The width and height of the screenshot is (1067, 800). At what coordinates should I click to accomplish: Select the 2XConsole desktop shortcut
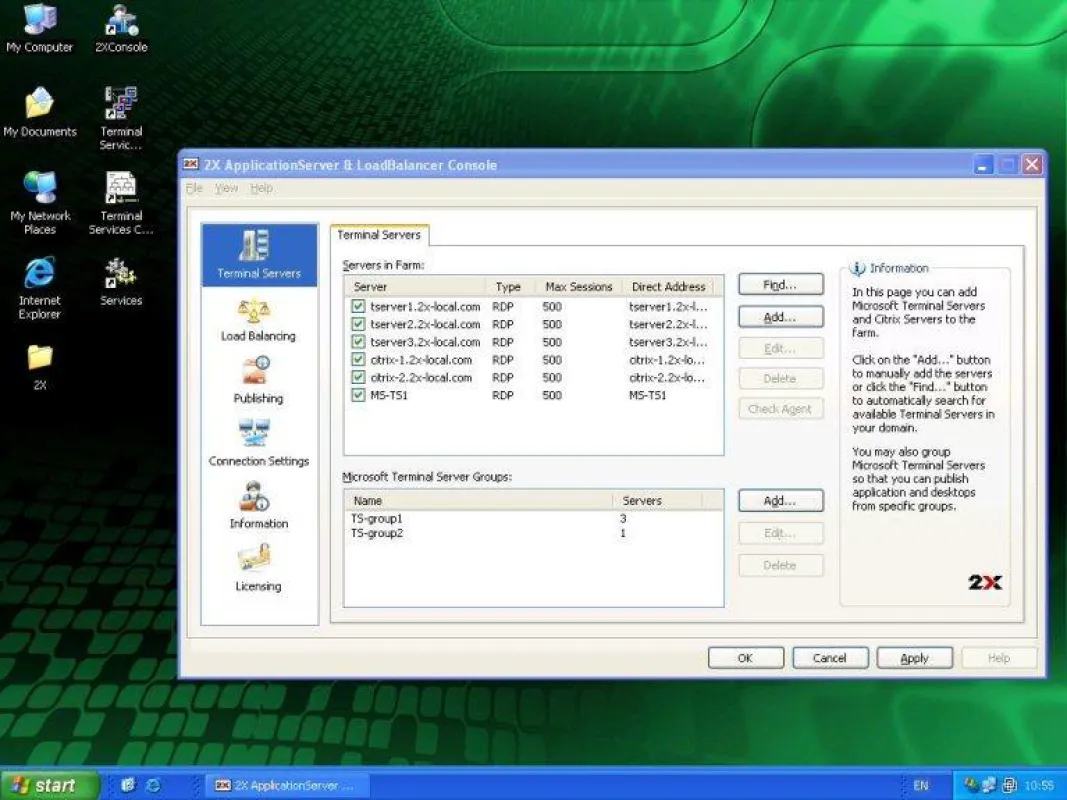coord(121,28)
